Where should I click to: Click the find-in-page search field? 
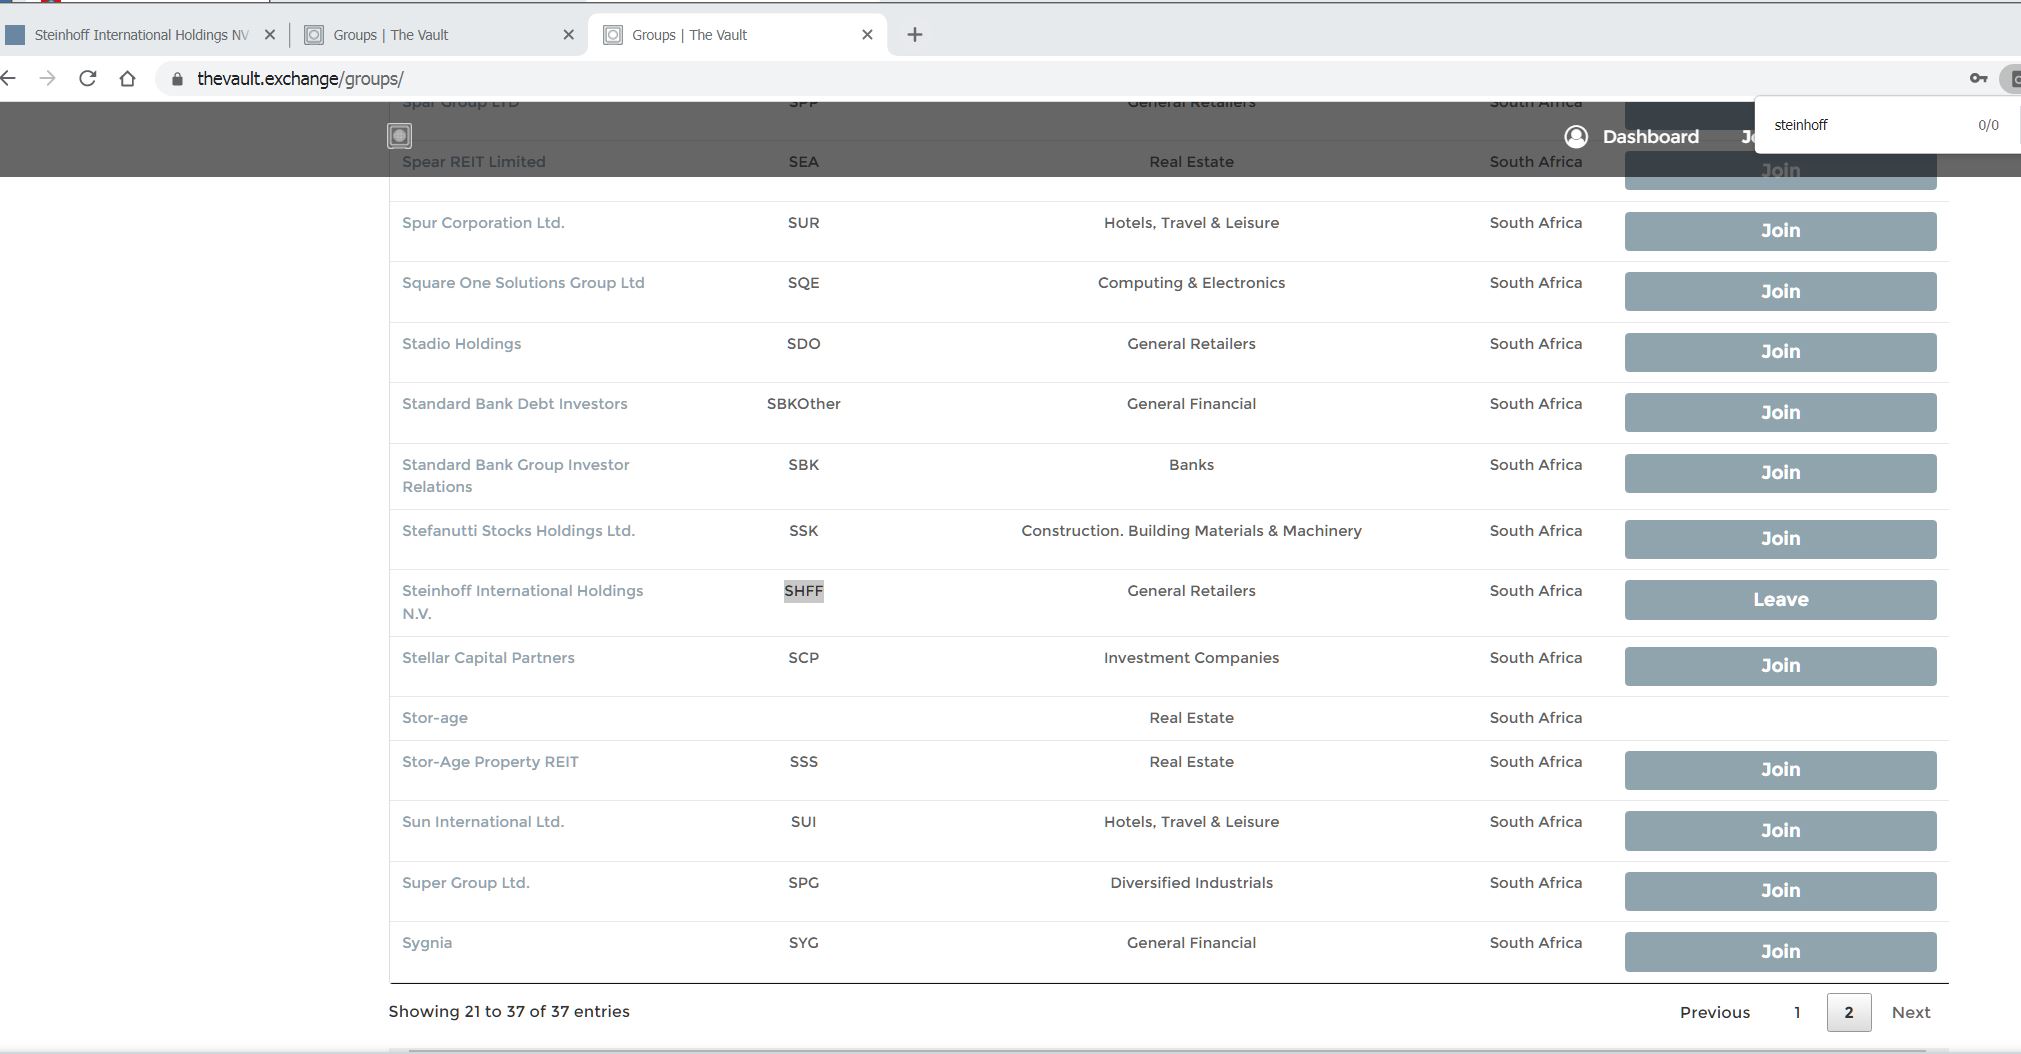pos(1860,125)
